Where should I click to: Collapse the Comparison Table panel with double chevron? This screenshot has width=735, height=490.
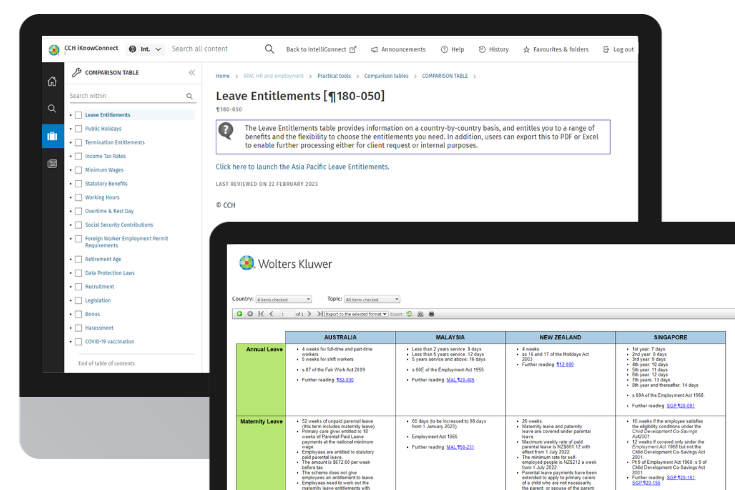(192, 73)
